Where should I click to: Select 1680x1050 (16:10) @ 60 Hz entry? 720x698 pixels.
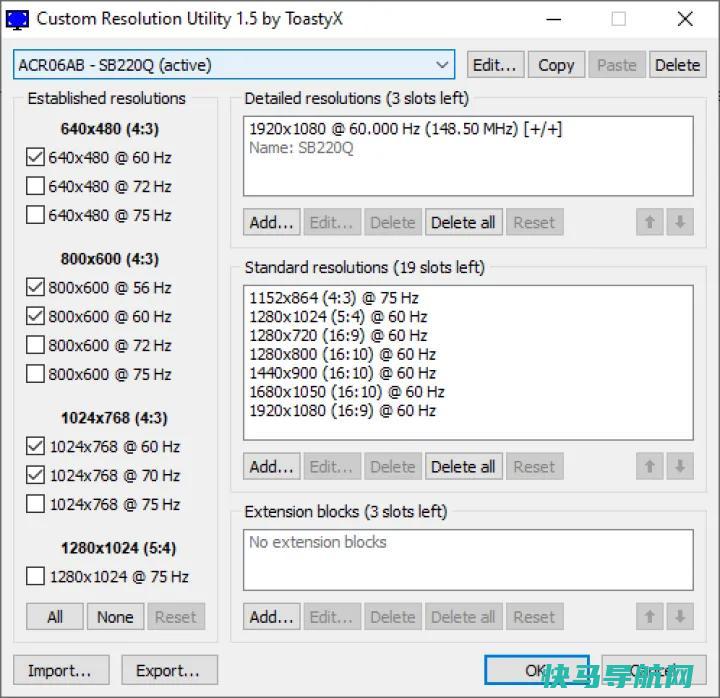468,392
